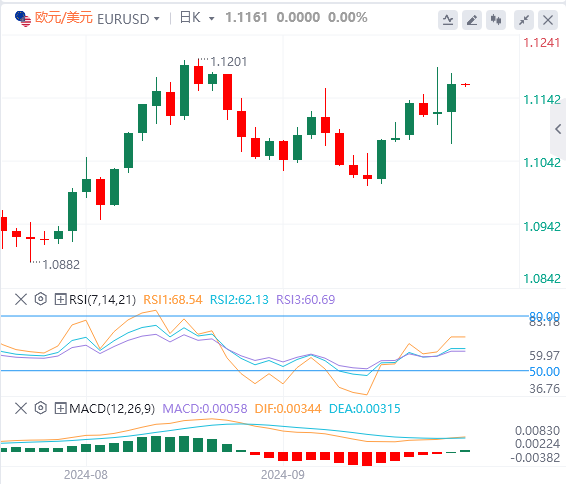
Task: Click the 1.1201 high price label
Action: (x=229, y=62)
